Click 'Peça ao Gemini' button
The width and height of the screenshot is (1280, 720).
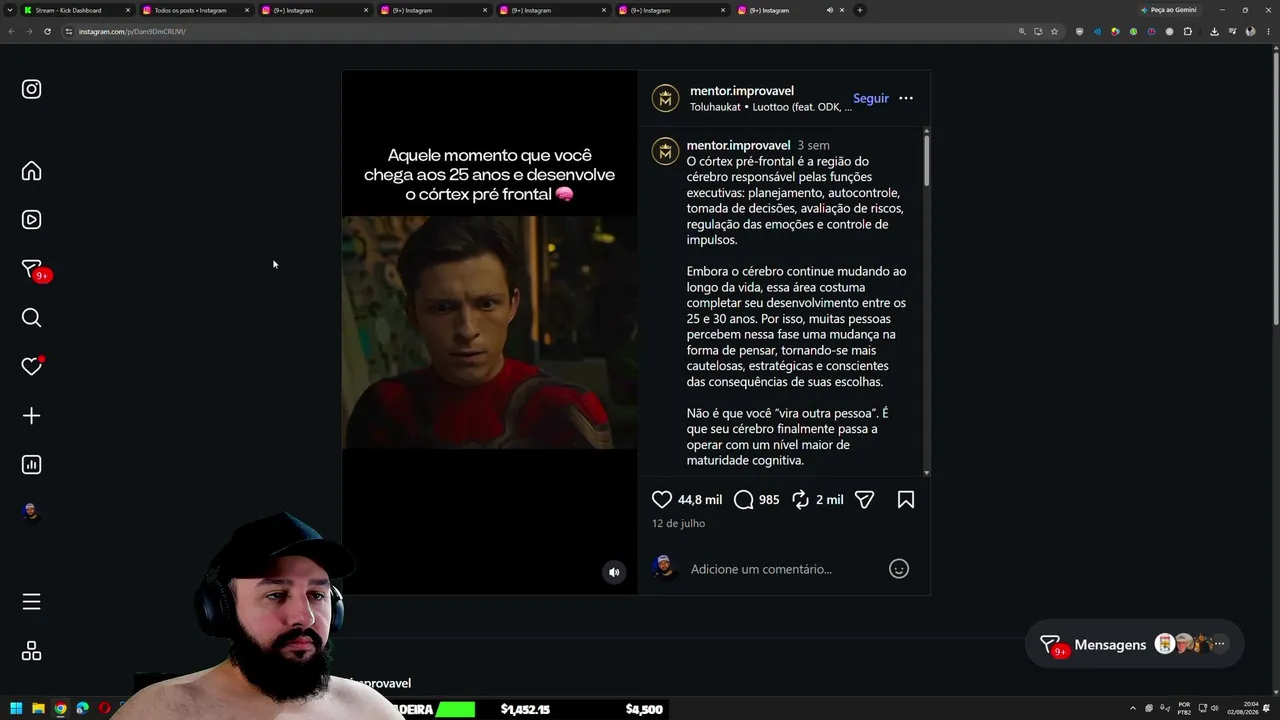1168,10
